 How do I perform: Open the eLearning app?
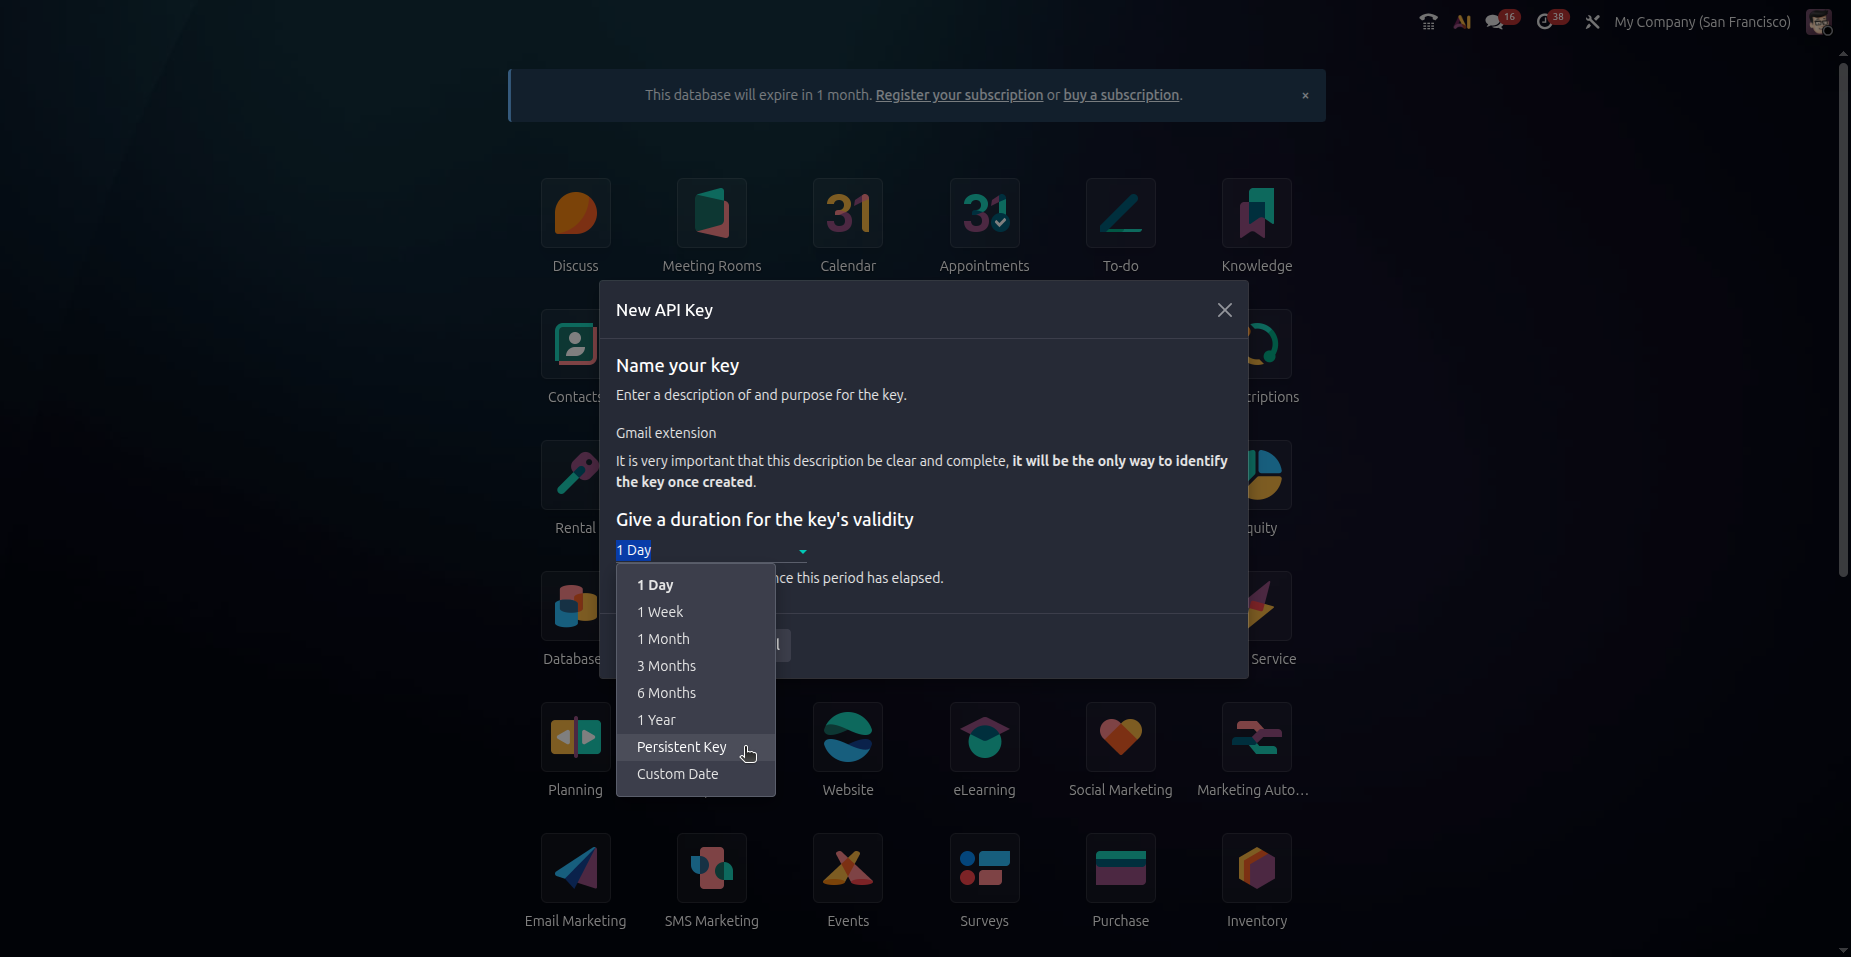click(x=984, y=738)
